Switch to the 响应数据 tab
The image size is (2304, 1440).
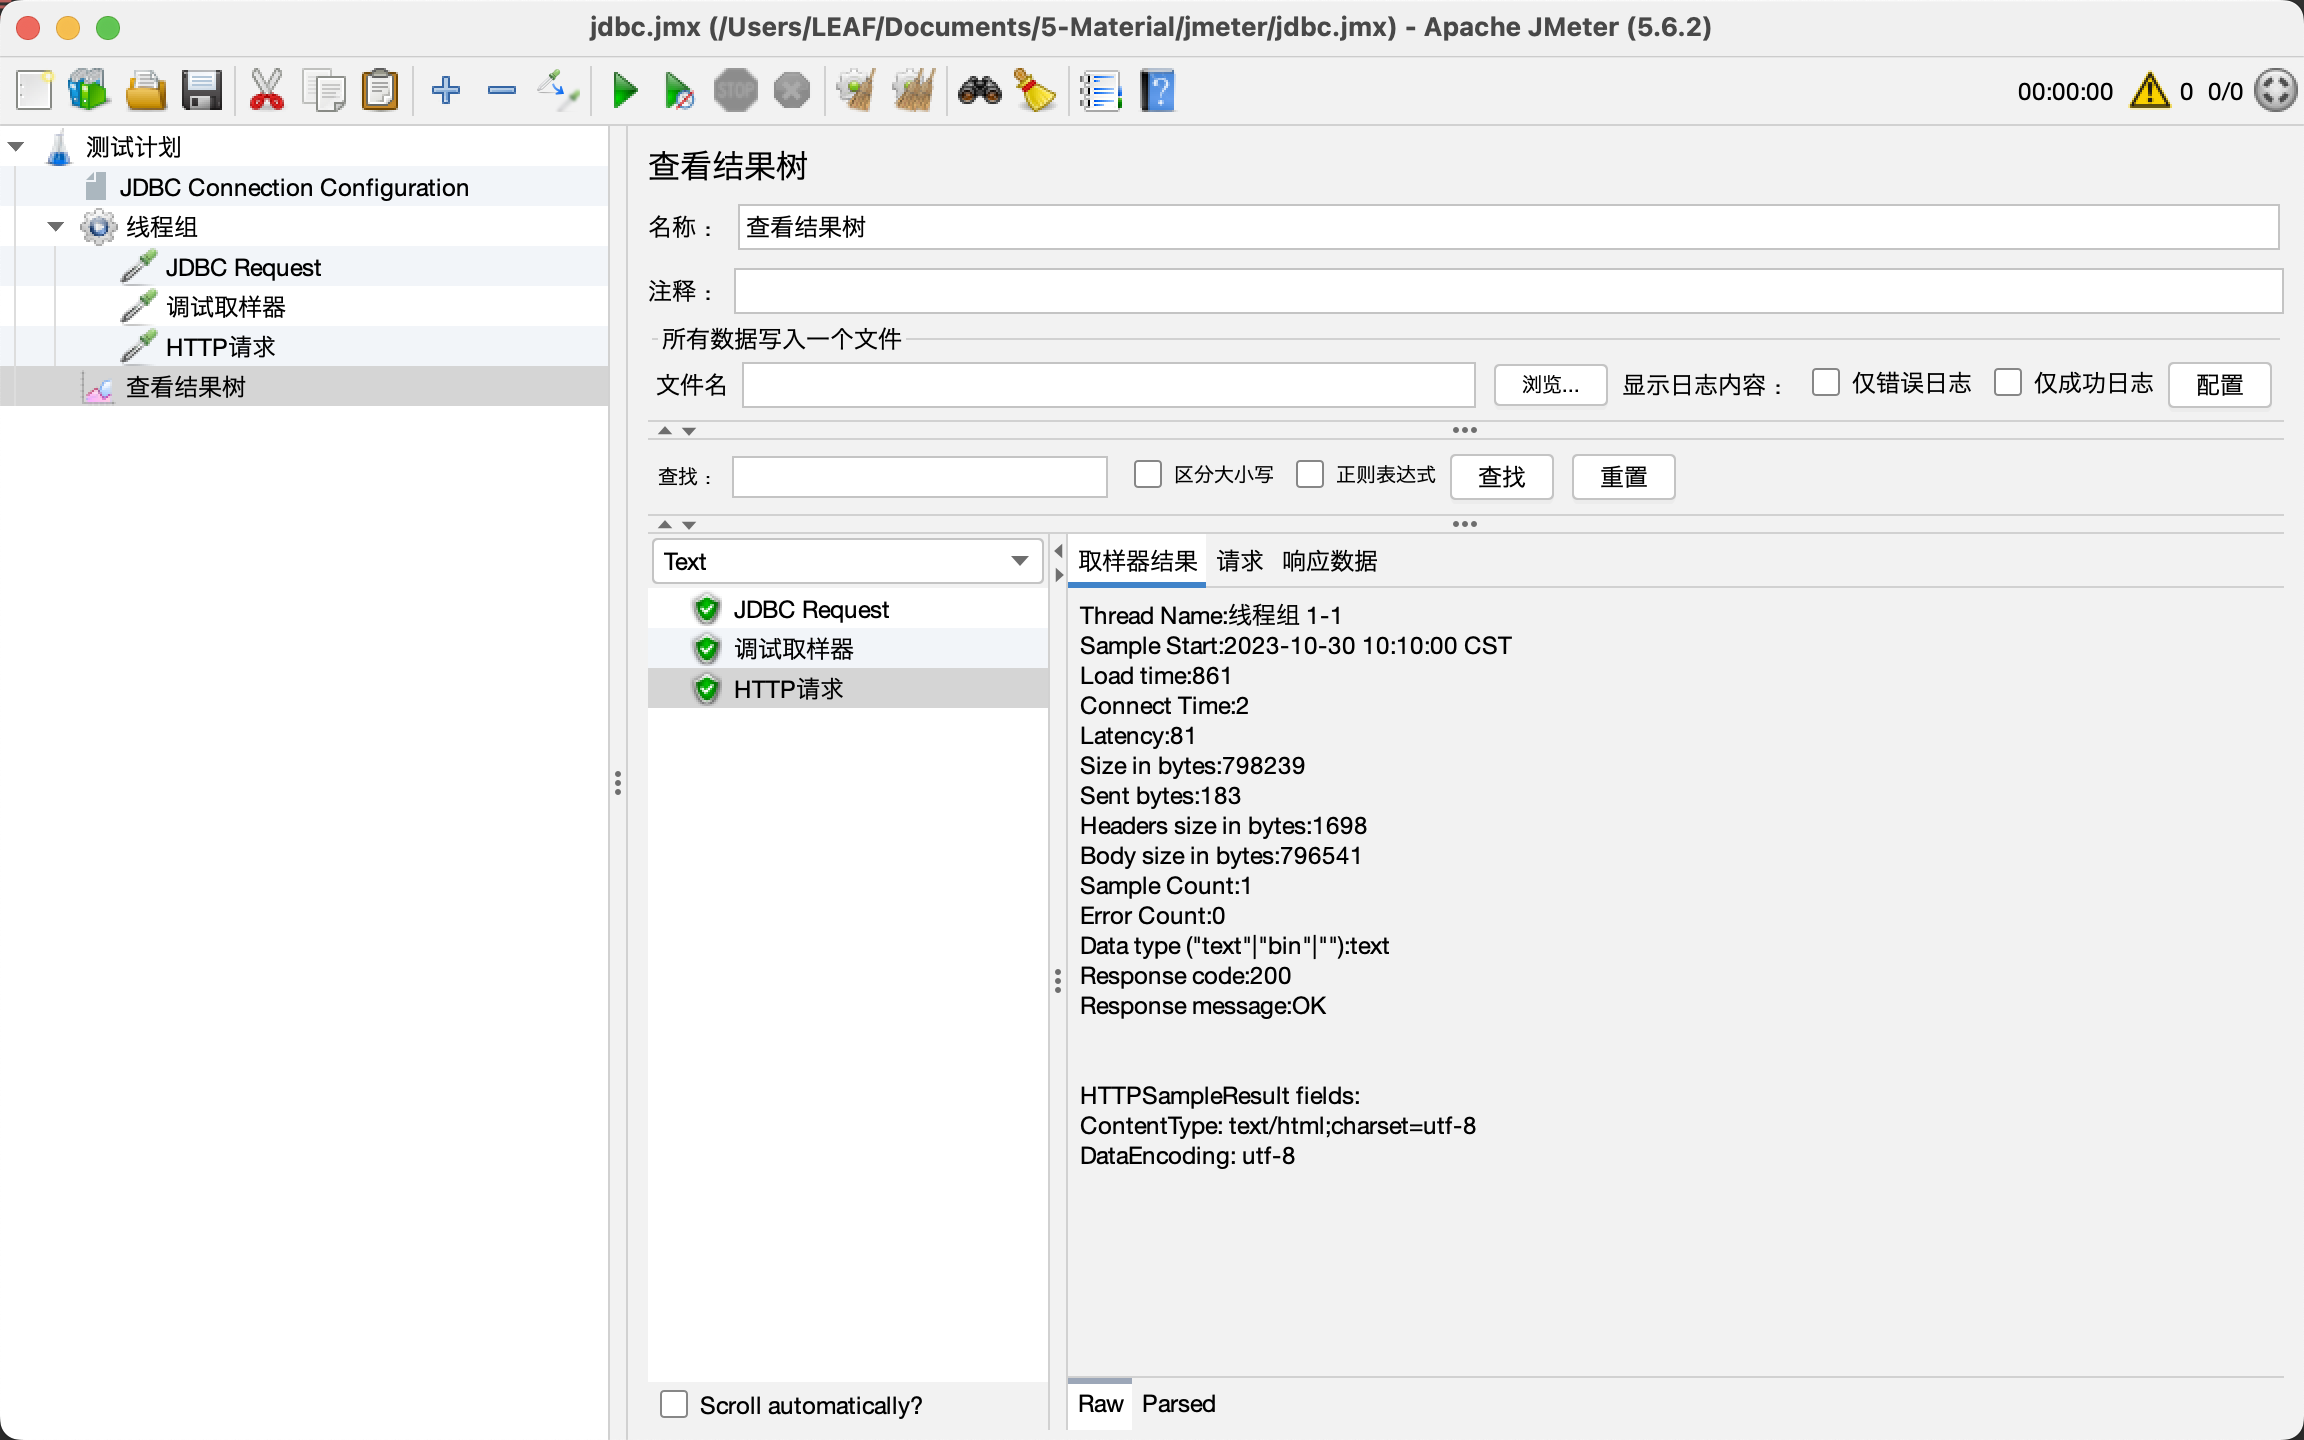pyautogui.click(x=1329, y=561)
